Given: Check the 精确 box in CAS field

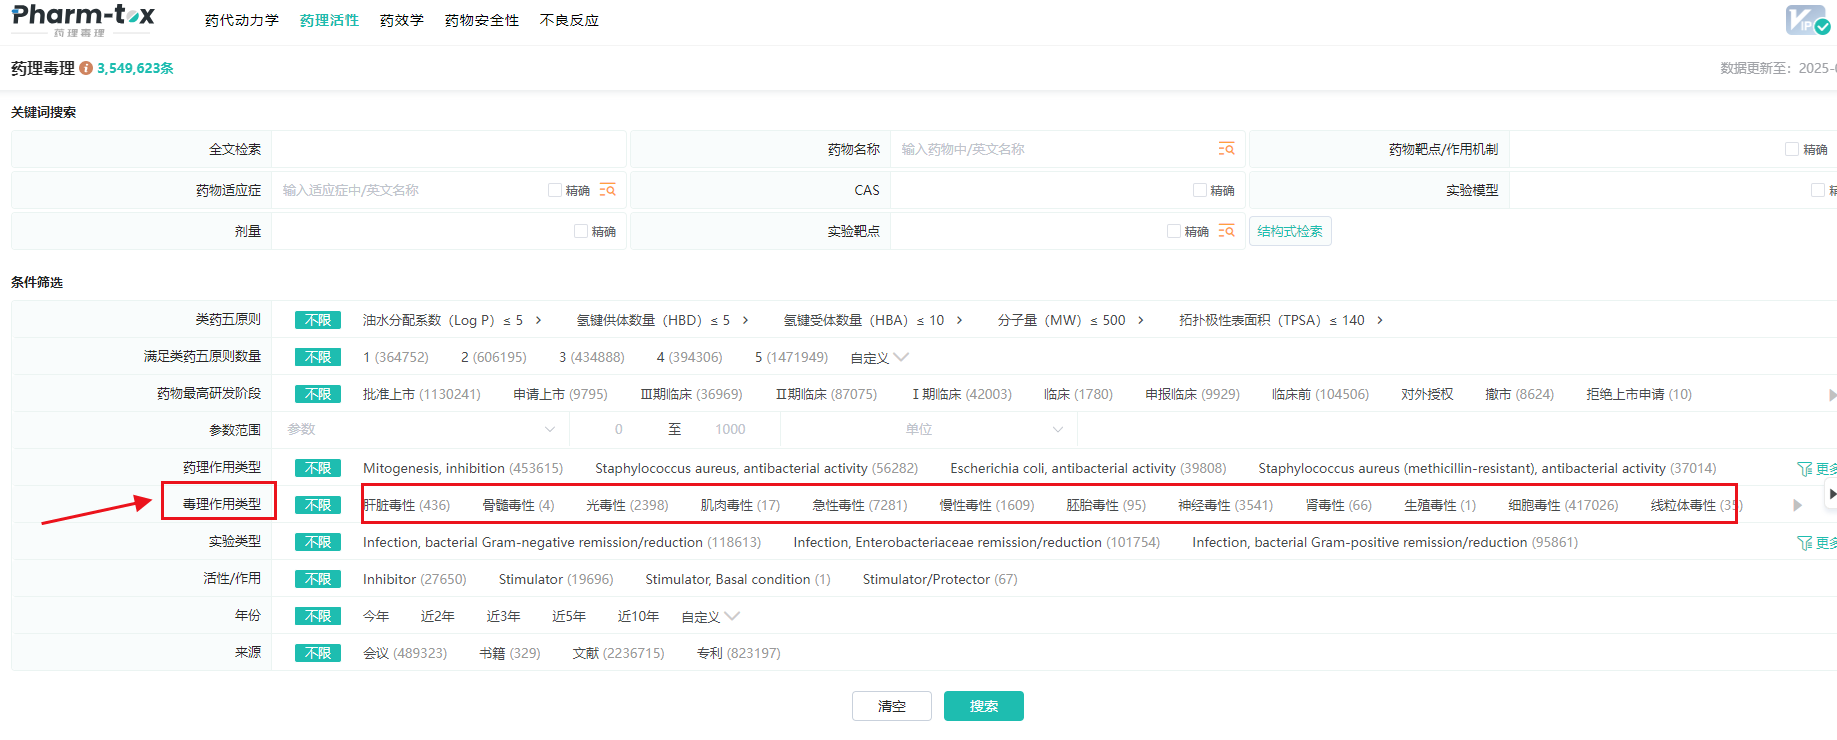Looking at the screenshot, I should pos(1199,190).
